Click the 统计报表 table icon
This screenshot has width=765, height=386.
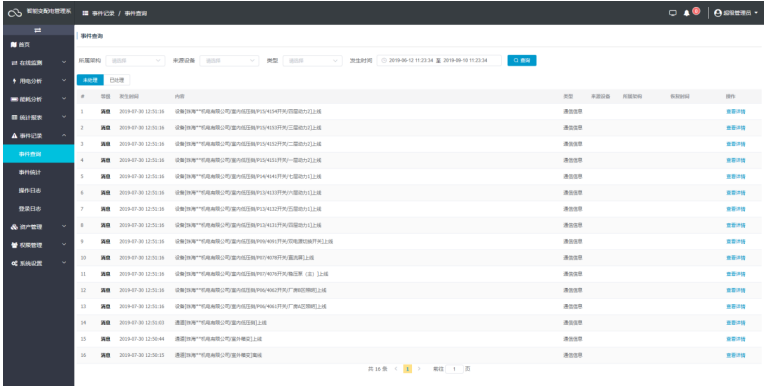pyautogui.click(x=14, y=118)
